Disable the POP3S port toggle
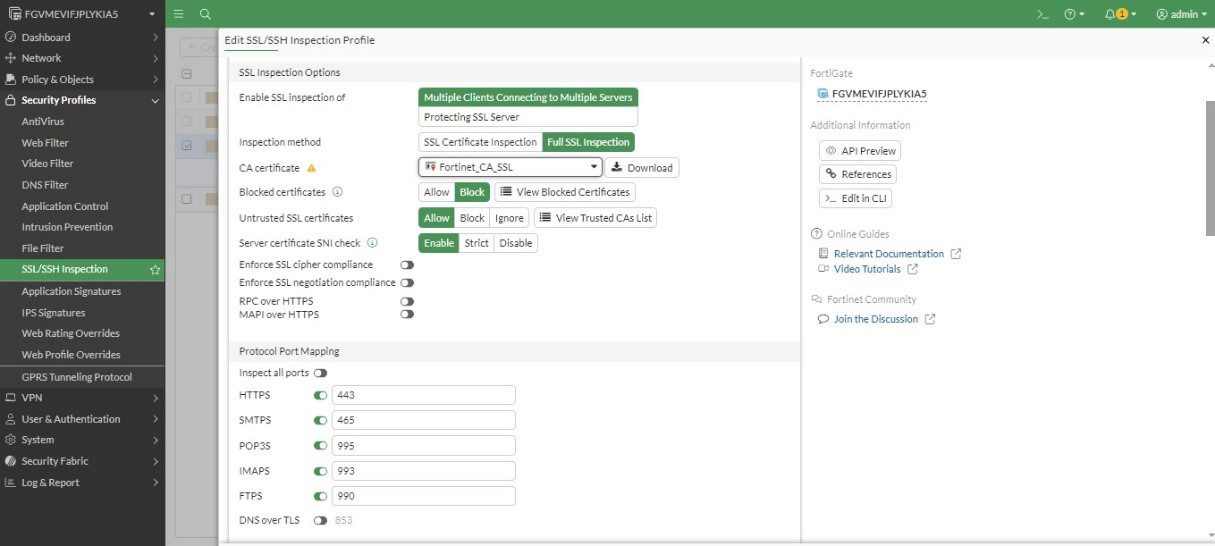 click(320, 446)
